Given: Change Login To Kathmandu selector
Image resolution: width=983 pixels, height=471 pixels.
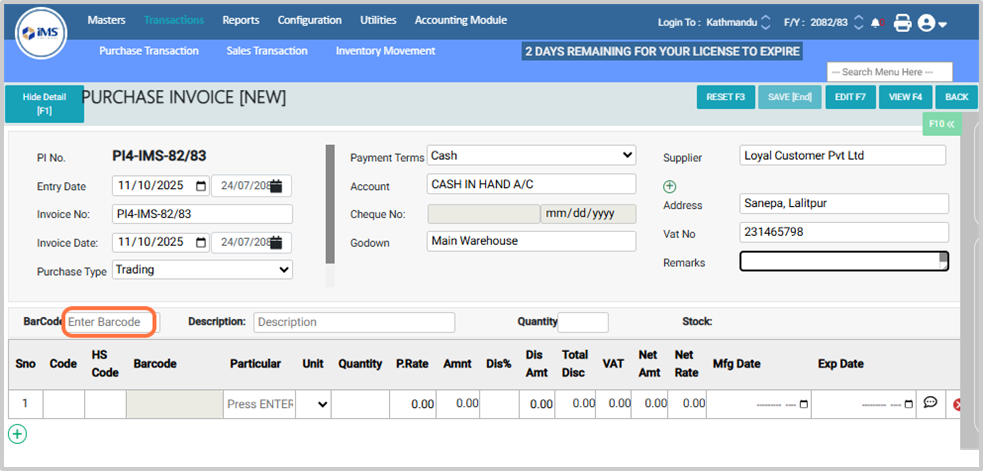Looking at the screenshot, I should (765, 22).
